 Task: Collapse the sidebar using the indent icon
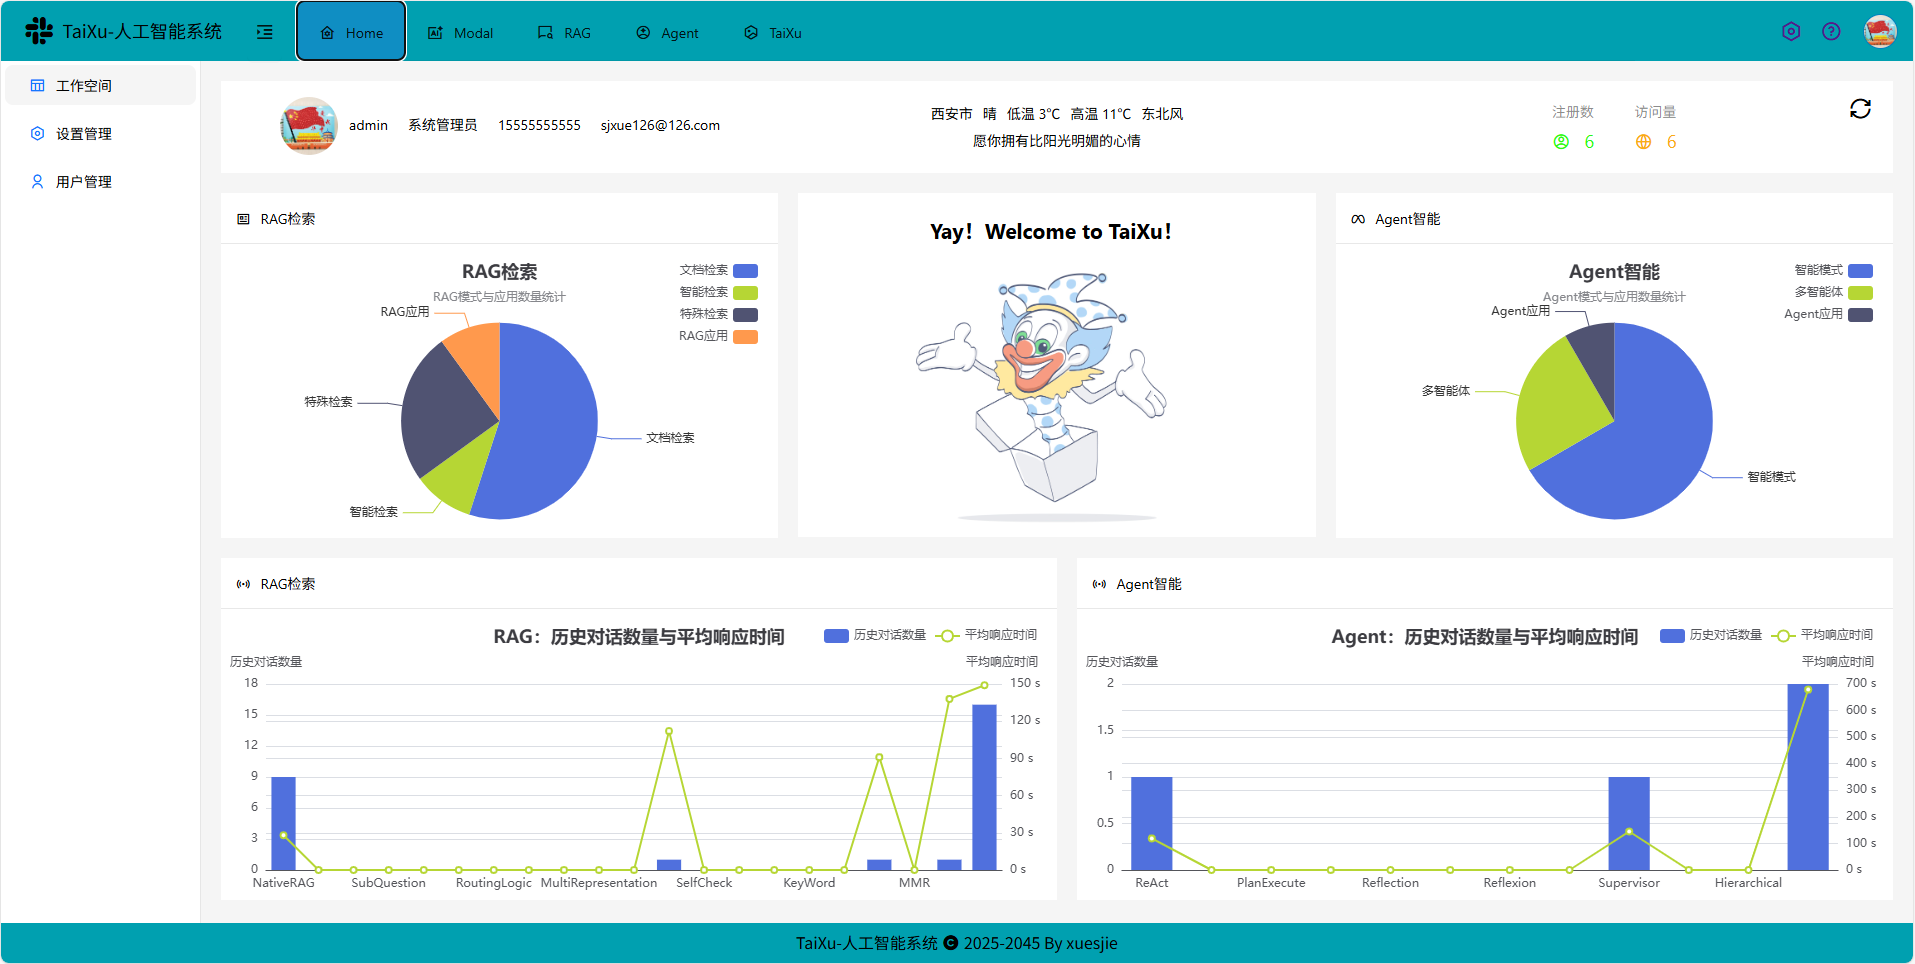pos(264,32)
